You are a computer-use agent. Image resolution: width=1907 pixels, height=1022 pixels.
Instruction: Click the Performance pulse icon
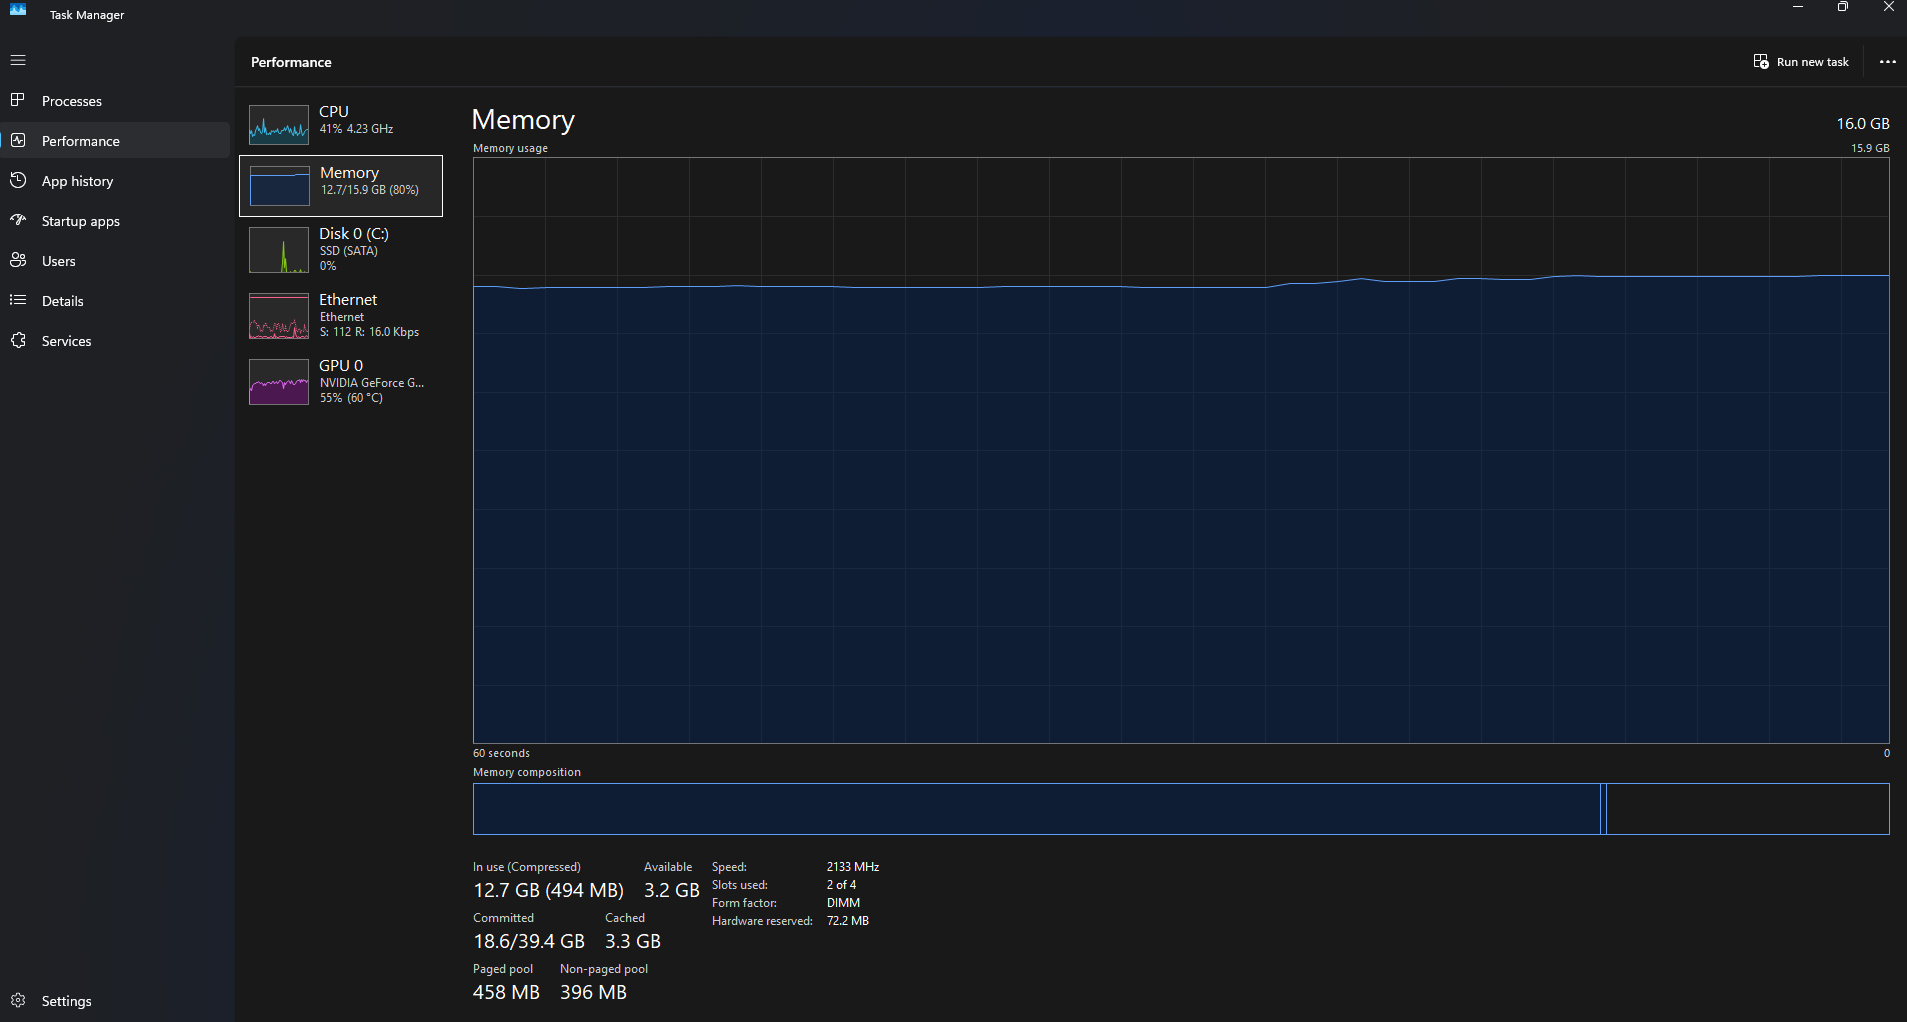[x=18, y=140]
